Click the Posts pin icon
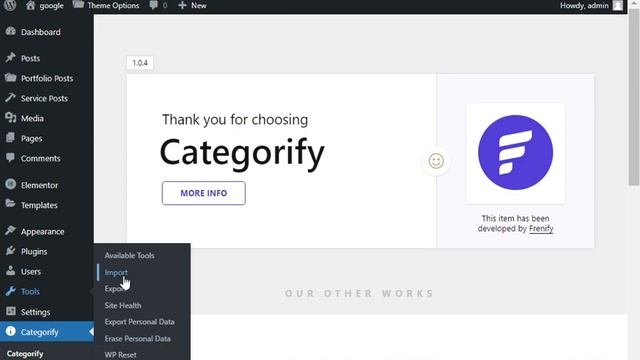Screen dimensions: 640x360 pos(11,58)
